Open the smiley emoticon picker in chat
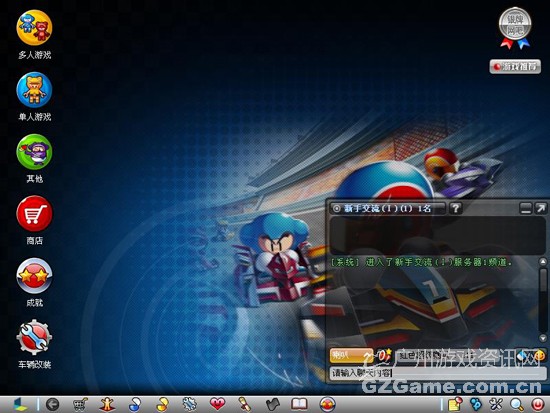 540,355
